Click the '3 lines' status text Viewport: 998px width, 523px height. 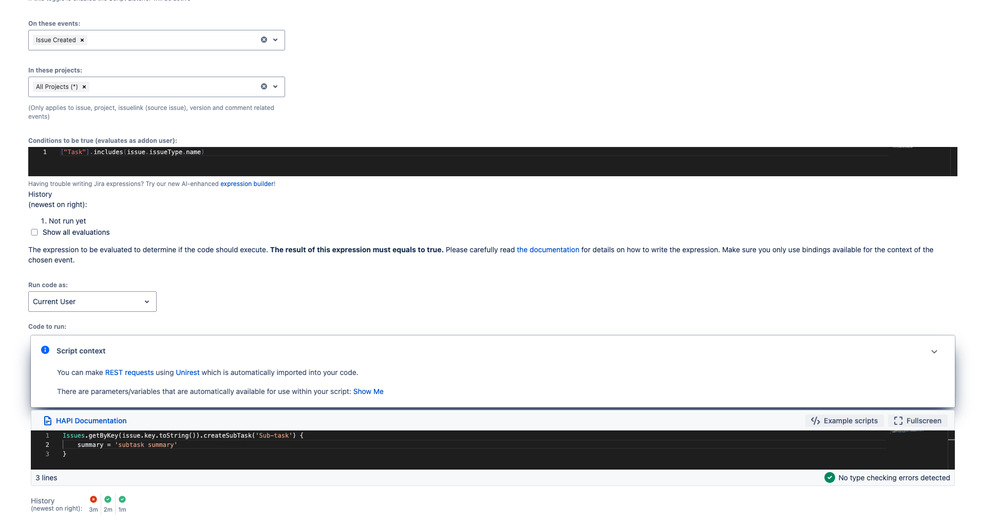click(46, 478)
